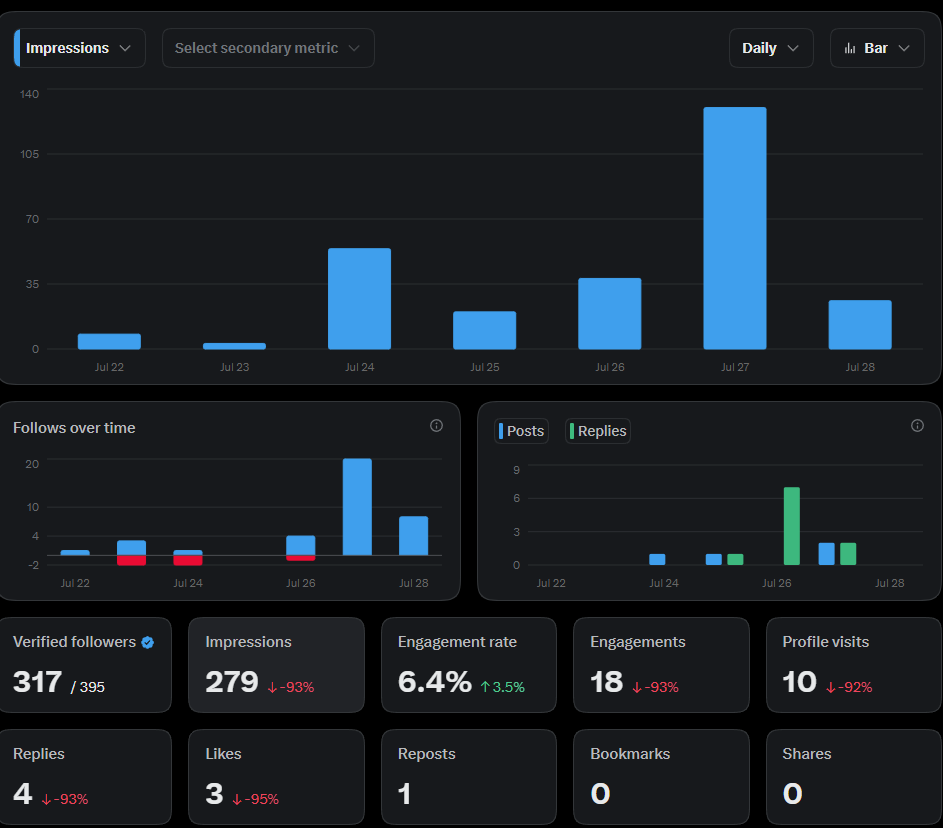Click the Jul 24 impressions bar
This screenshot has width=943, height=828.
tap(360, 299)
